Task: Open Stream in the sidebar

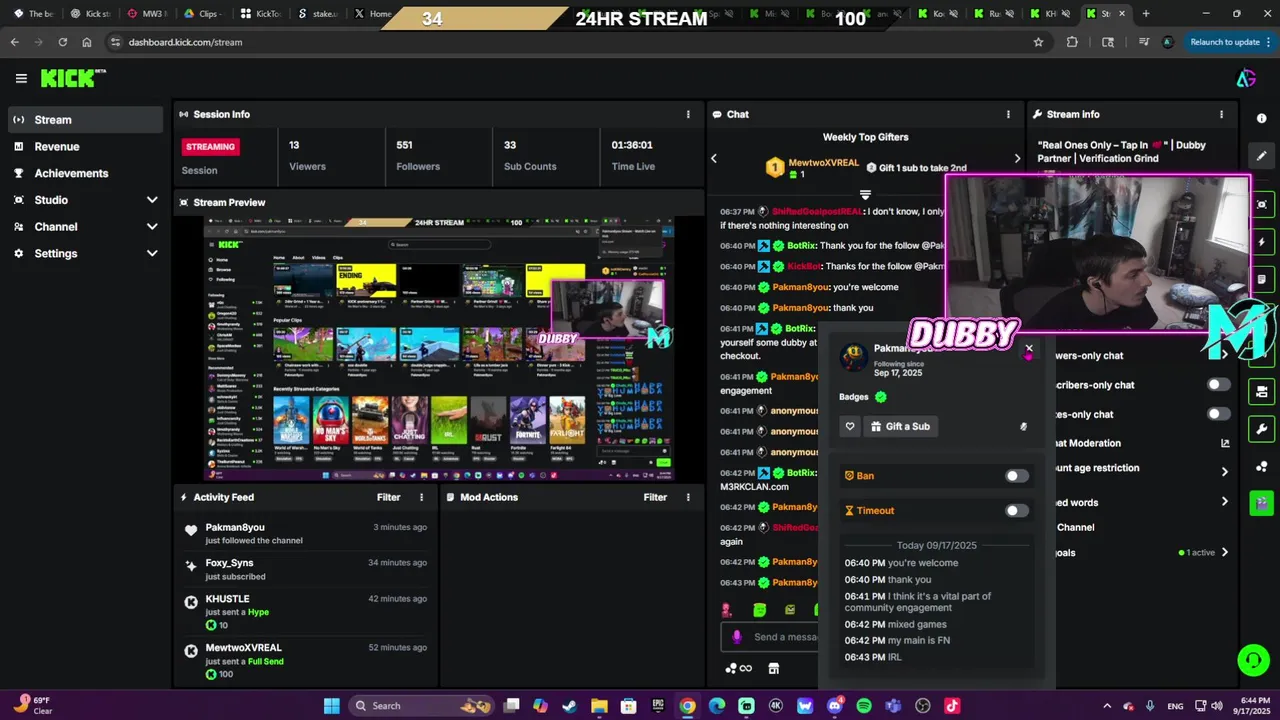Action: [x=85, y=120]
